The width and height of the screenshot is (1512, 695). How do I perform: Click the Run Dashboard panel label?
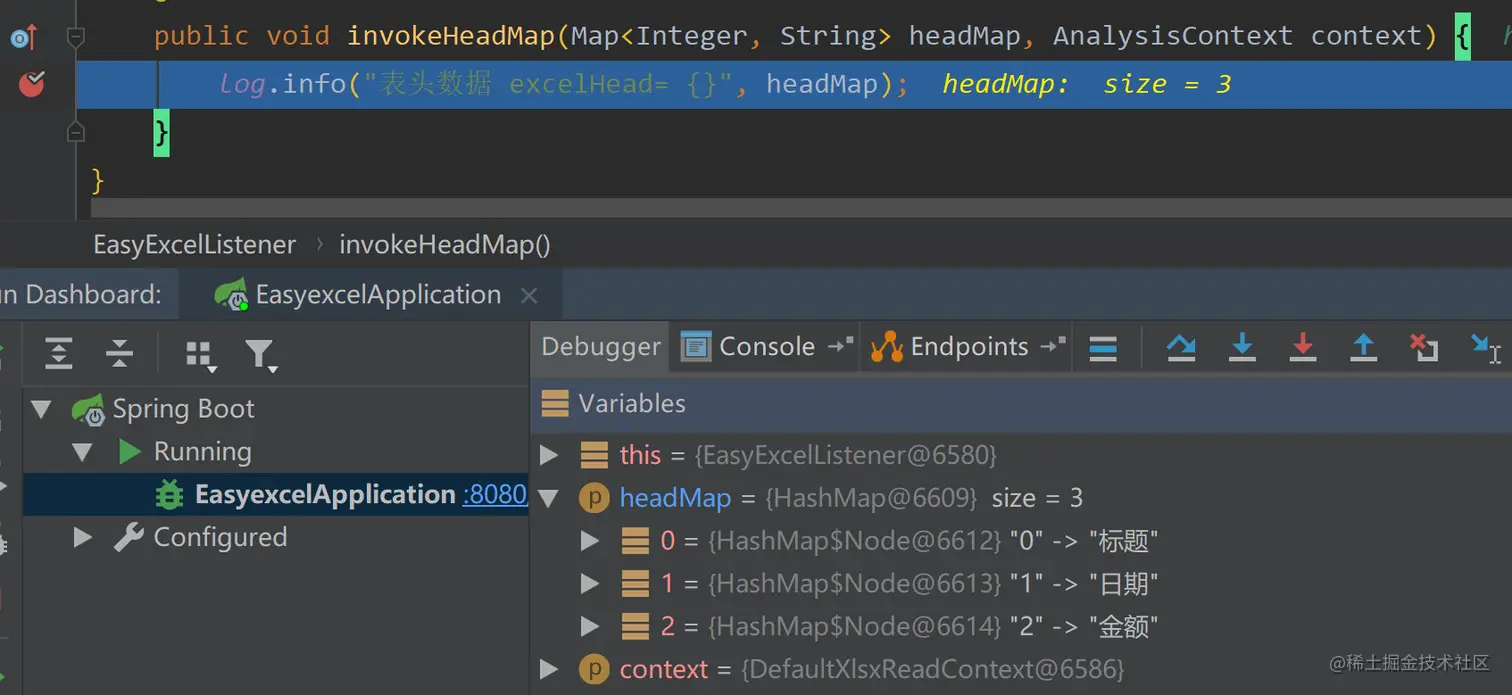81,295
